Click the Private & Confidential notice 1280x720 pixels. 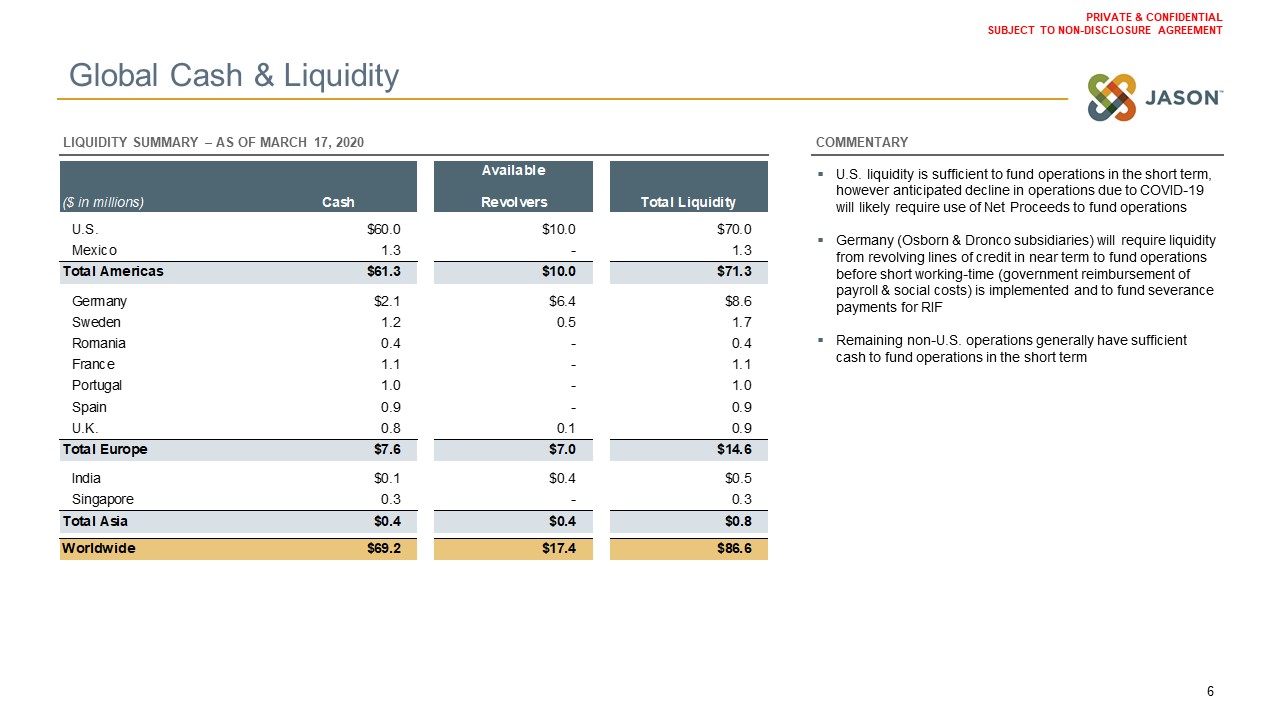(1104, 23)
